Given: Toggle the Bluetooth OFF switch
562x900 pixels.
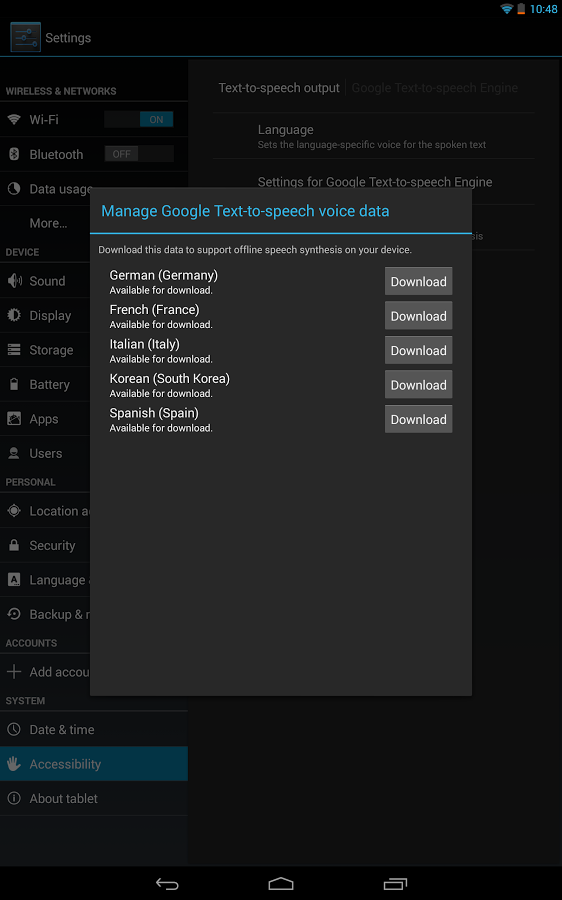Looking at the screenshot, I should click(x=139, y=154).
